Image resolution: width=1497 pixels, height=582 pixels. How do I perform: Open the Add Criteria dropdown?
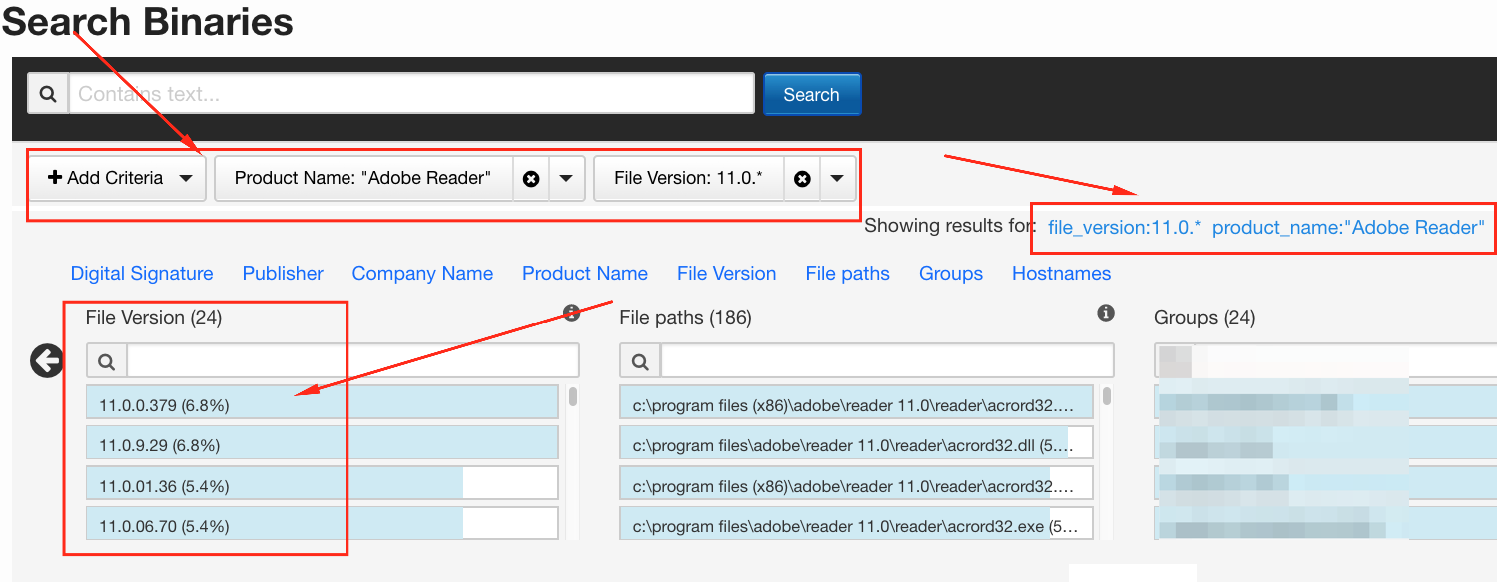pos(117,178)
